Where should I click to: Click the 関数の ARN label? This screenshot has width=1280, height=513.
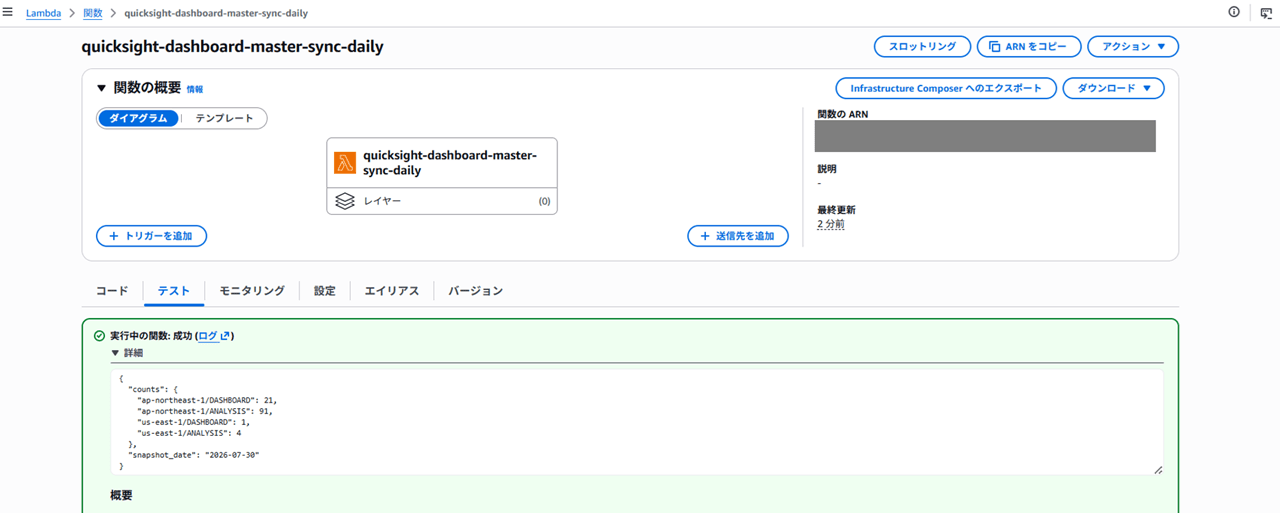pos(842,114)
